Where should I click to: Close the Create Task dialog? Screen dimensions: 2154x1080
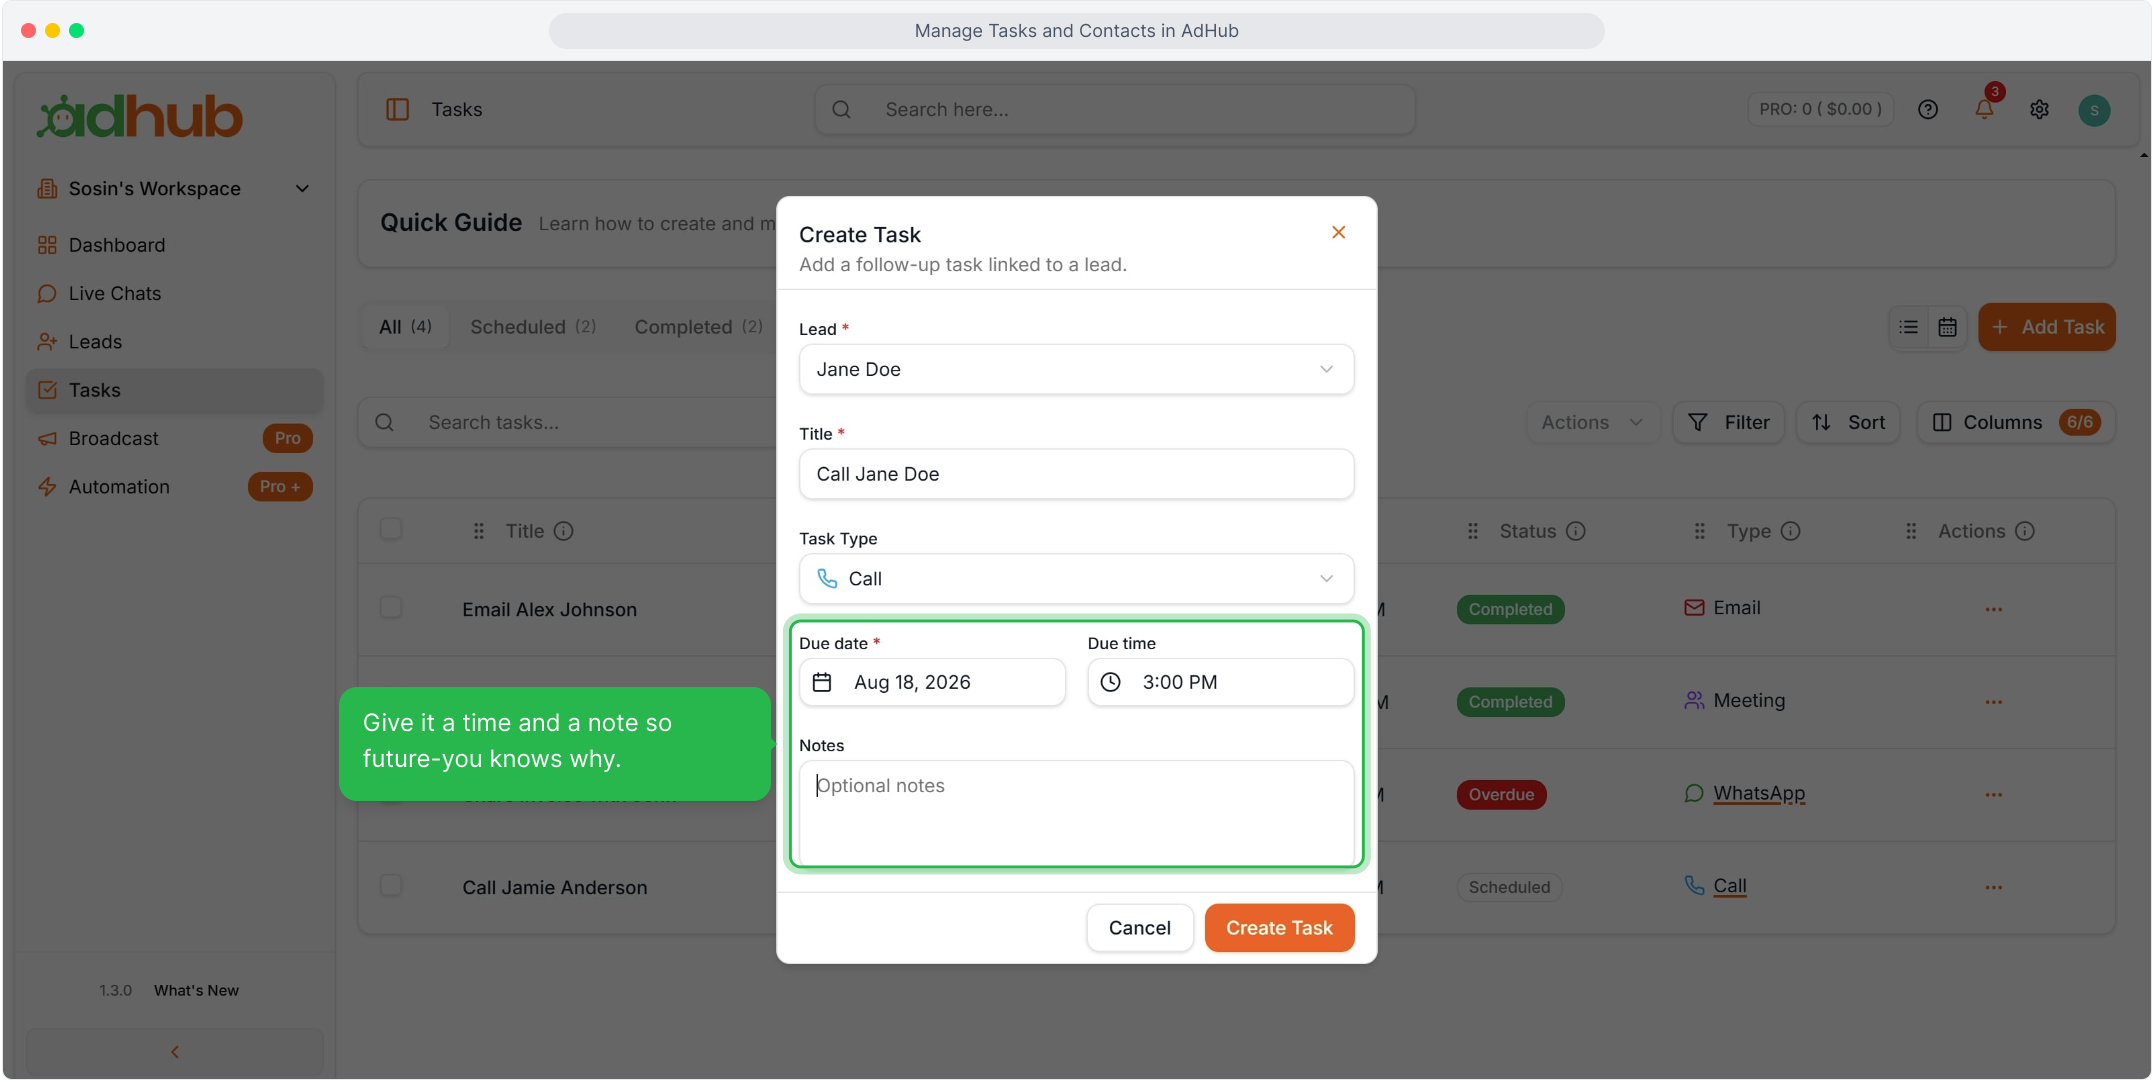click(x=1338, y=232)
